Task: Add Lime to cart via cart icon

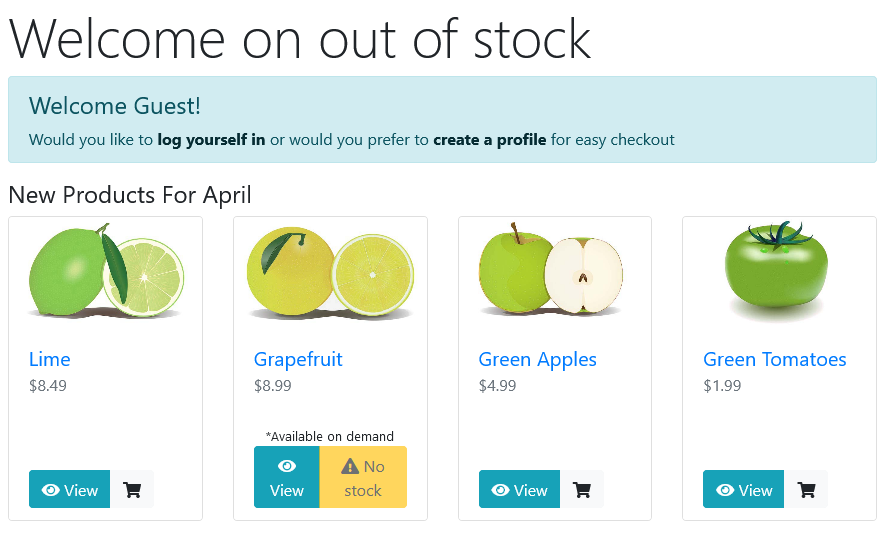Action: (x=132, y=489)
